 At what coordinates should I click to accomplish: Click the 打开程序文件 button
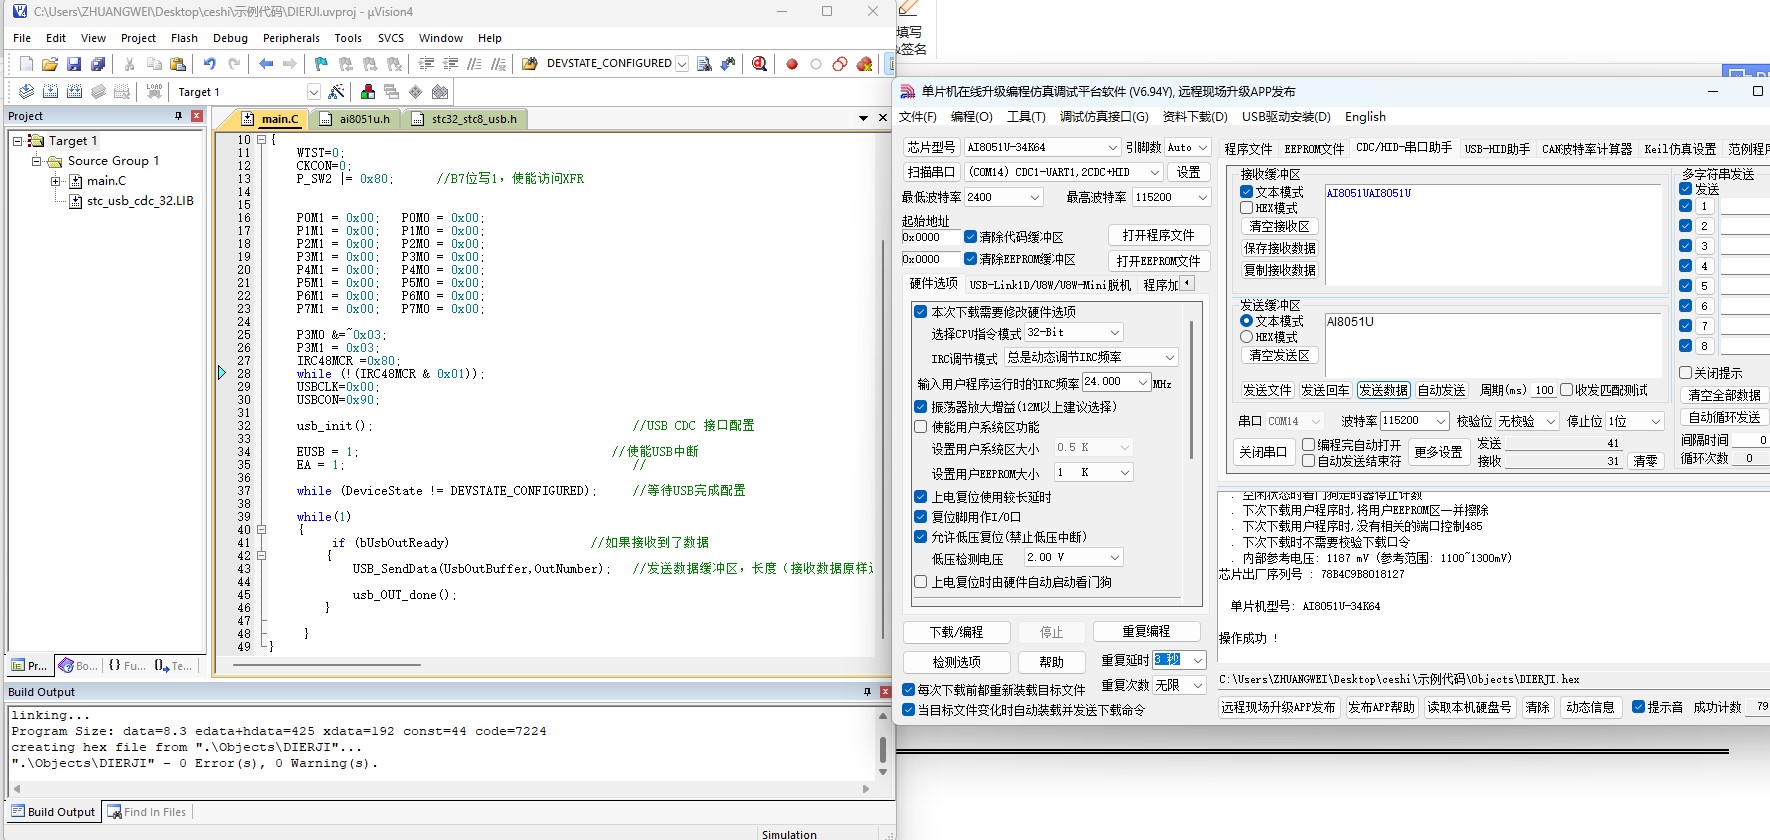click(x=1159, y=235)
